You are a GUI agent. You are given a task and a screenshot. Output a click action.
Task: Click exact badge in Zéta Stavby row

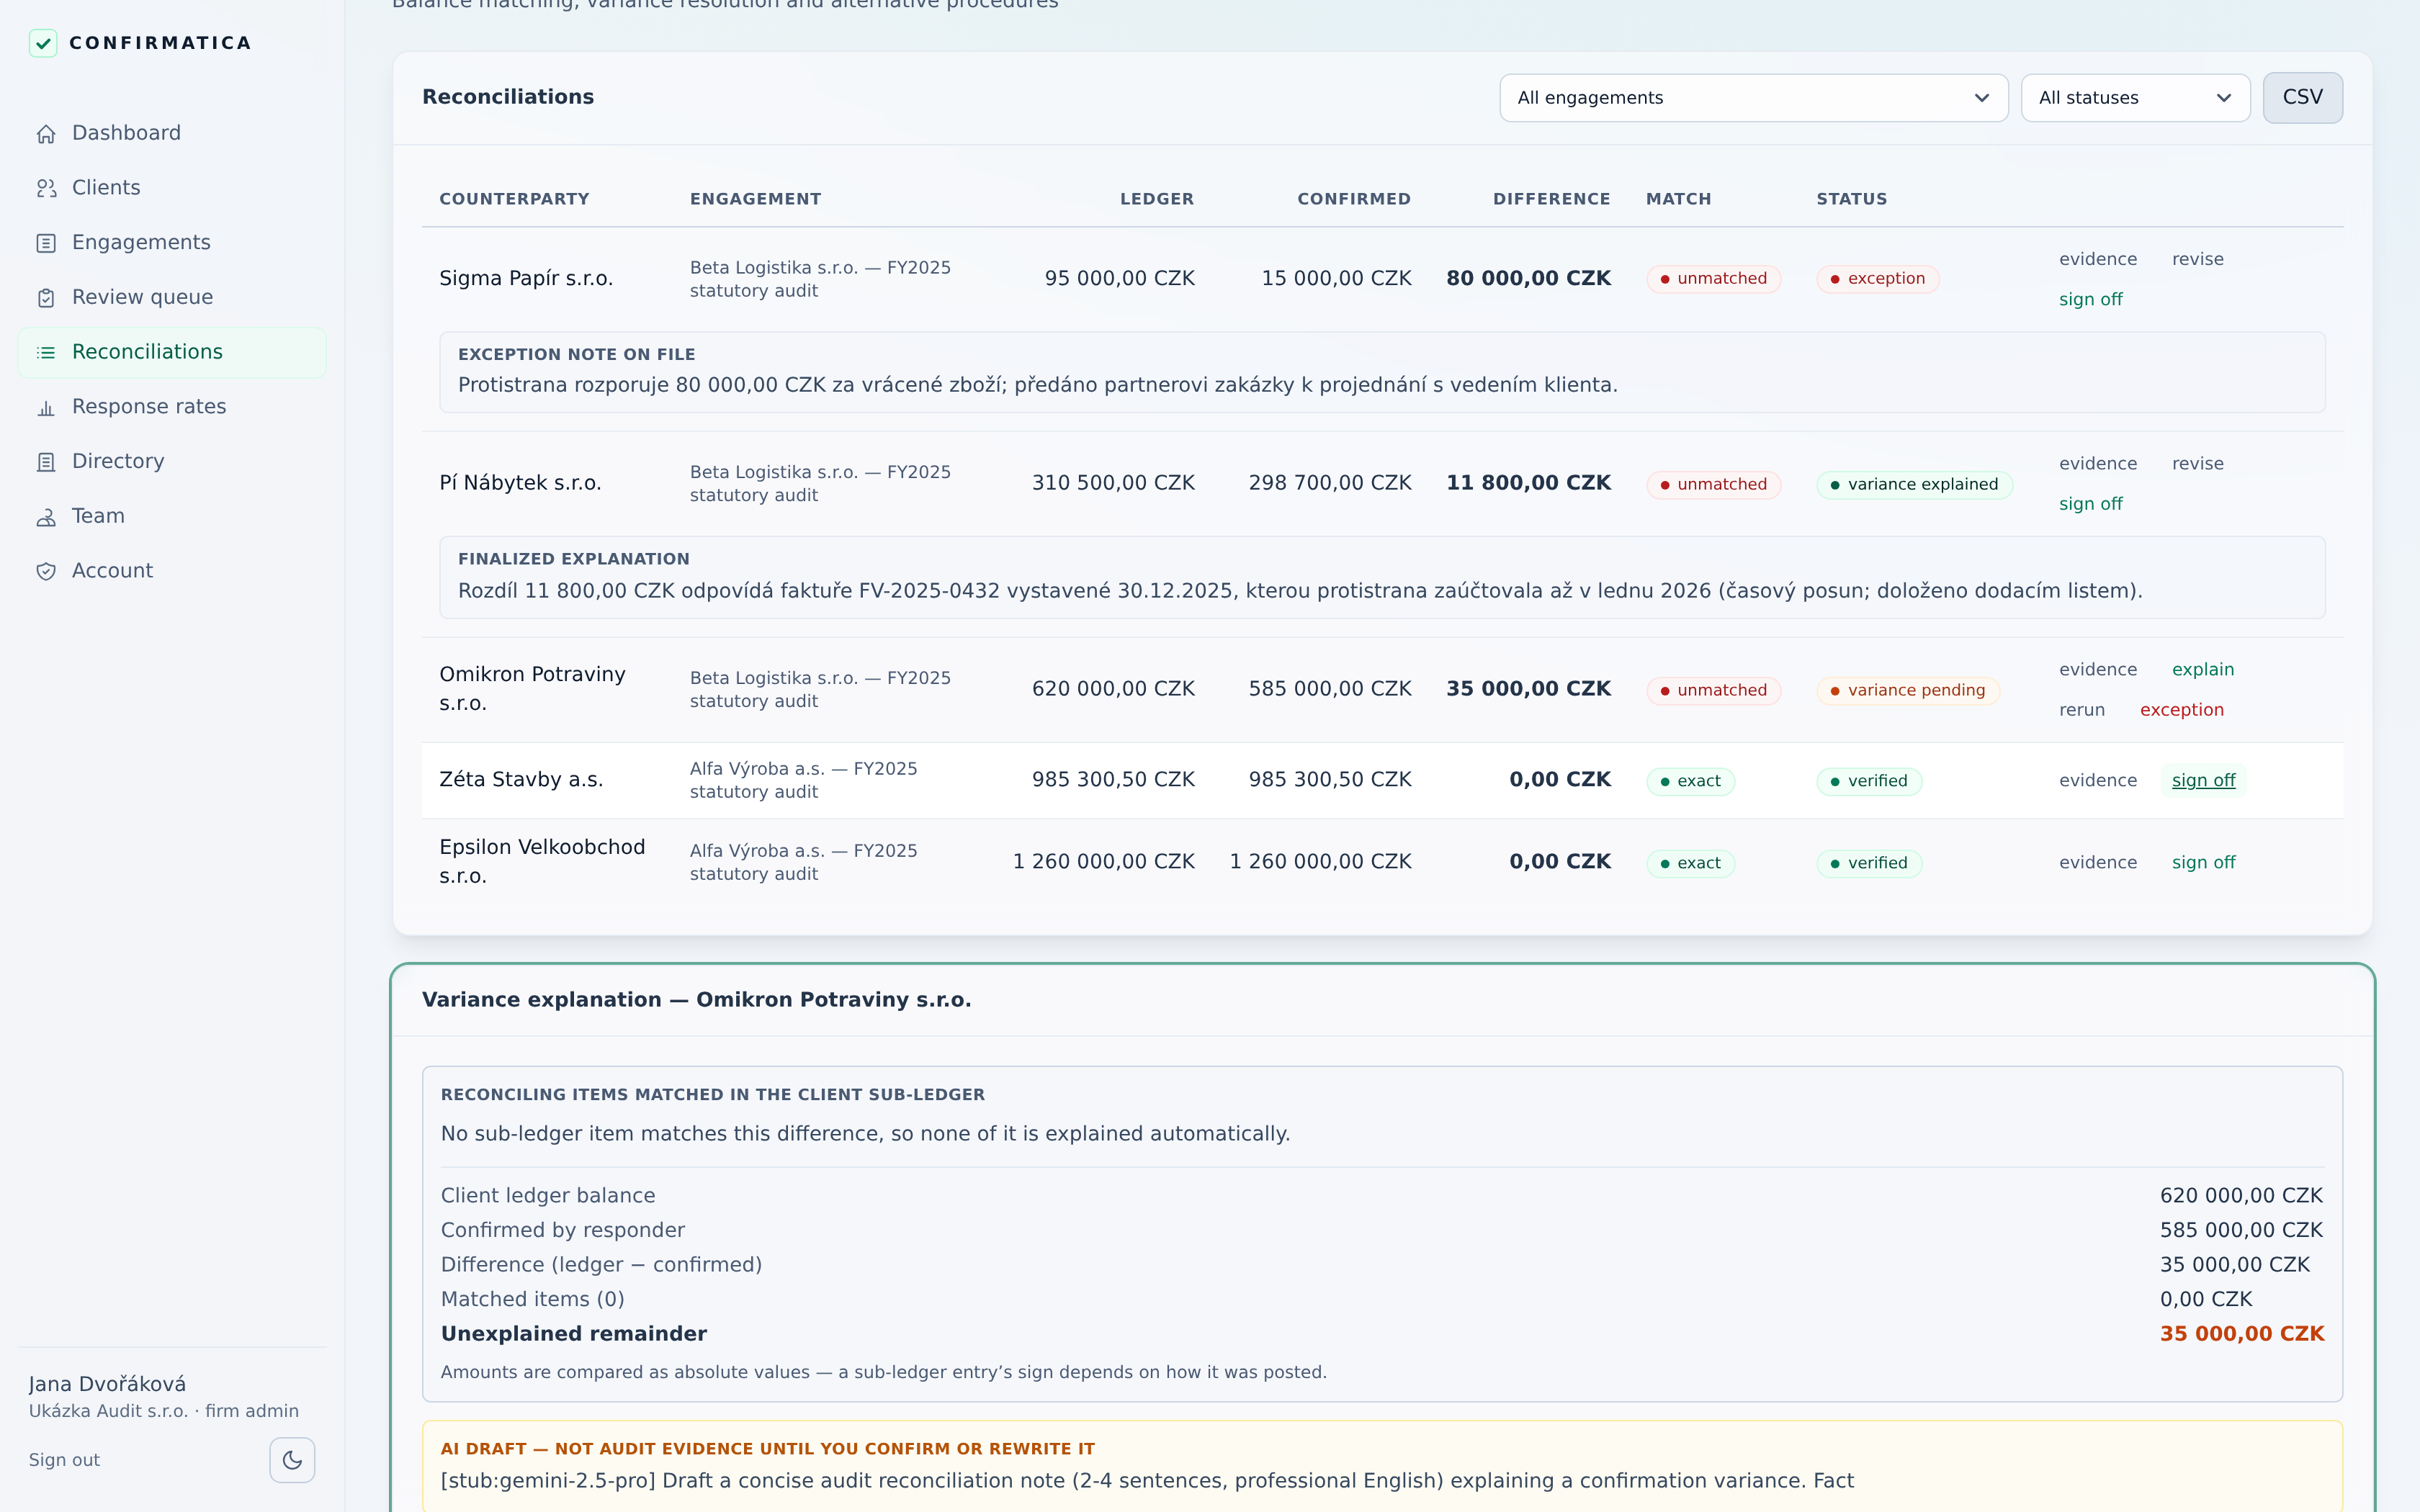coord(1690,781)
